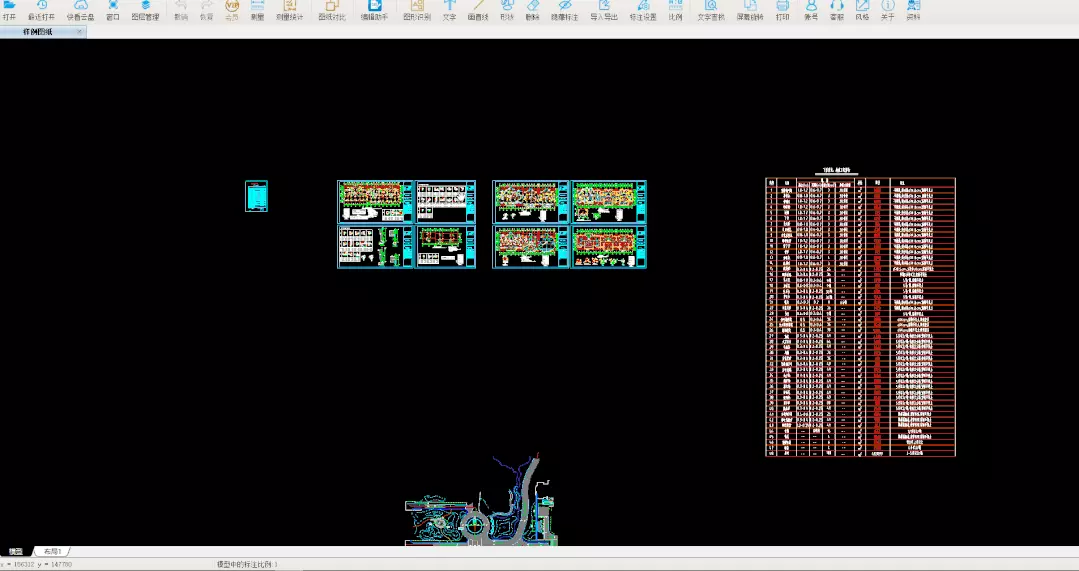
Task: Open drawing comparison (图纸对比)
Action: pyautogui.click(x=332, y=10)
